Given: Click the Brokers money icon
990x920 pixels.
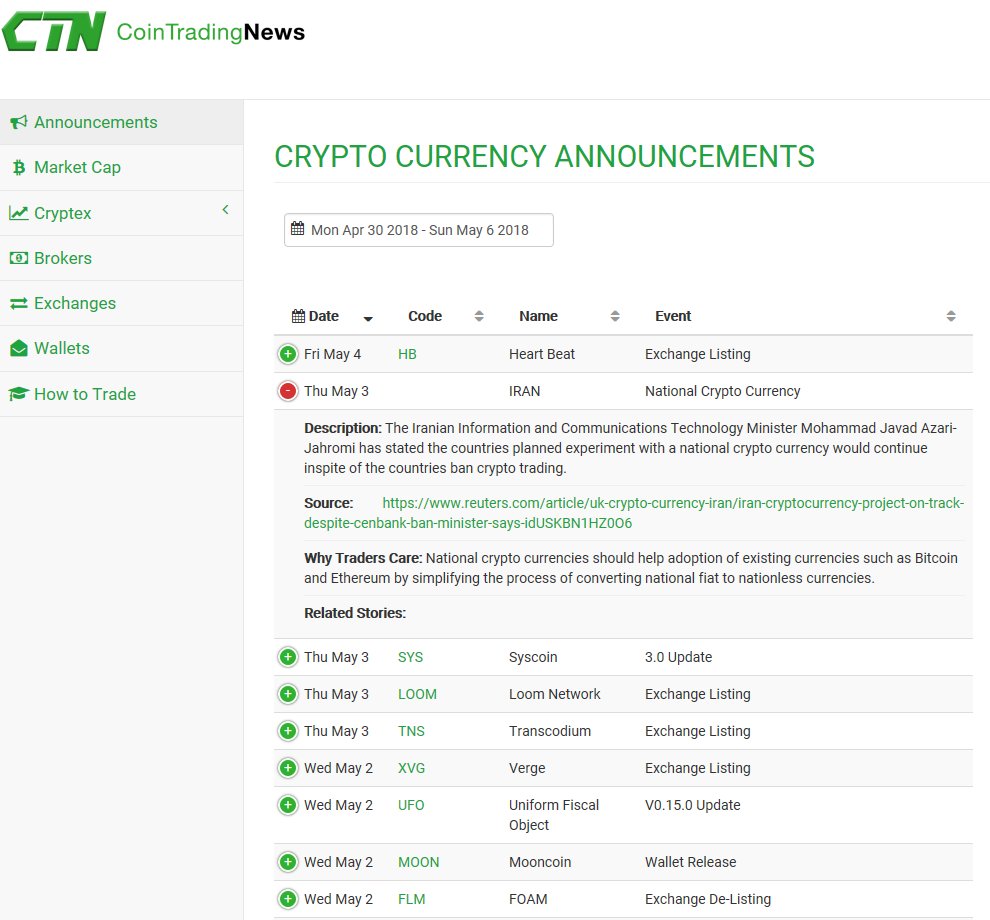Looking at the screenshot, I should [18, 258].
